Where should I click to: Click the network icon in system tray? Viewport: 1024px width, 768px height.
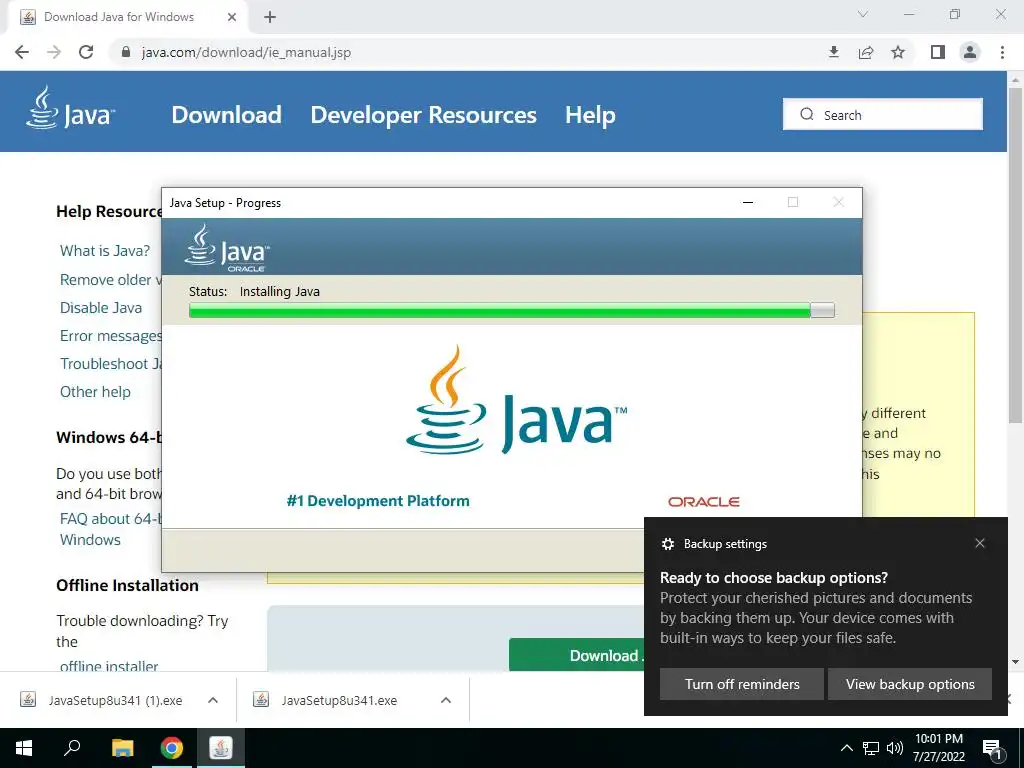871,748
